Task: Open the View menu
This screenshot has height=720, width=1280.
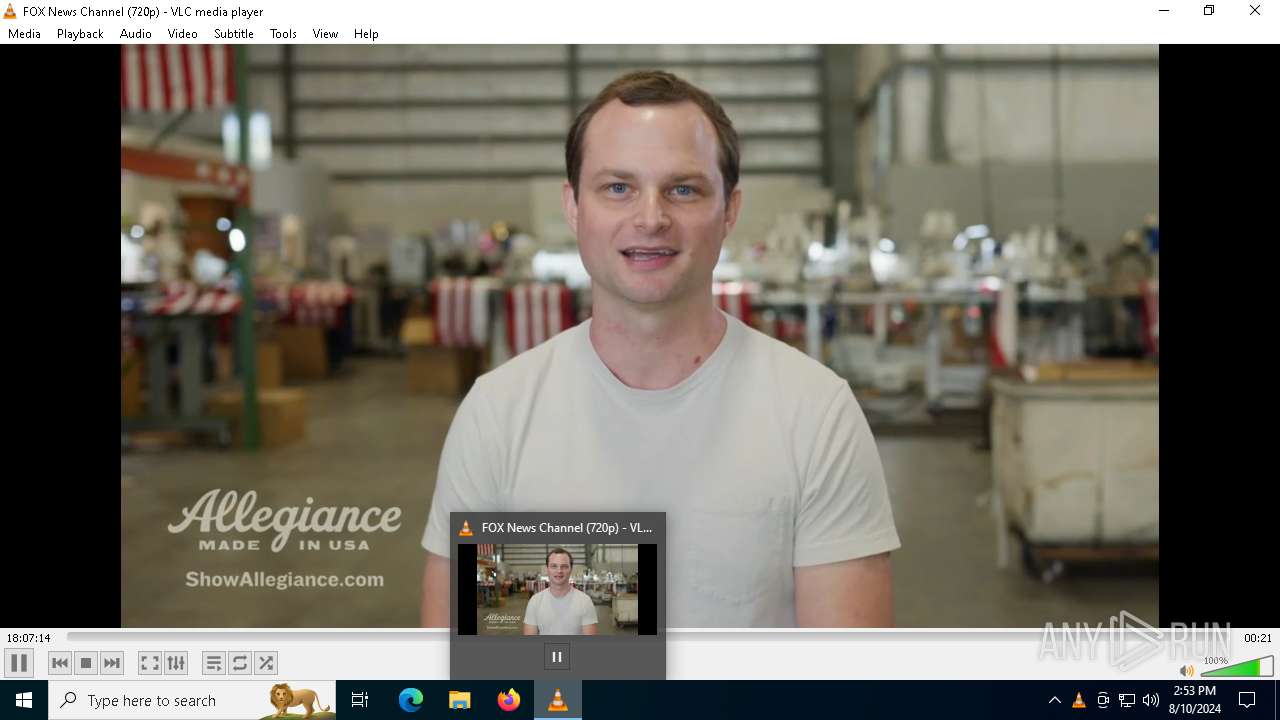Action: point(325,33)
